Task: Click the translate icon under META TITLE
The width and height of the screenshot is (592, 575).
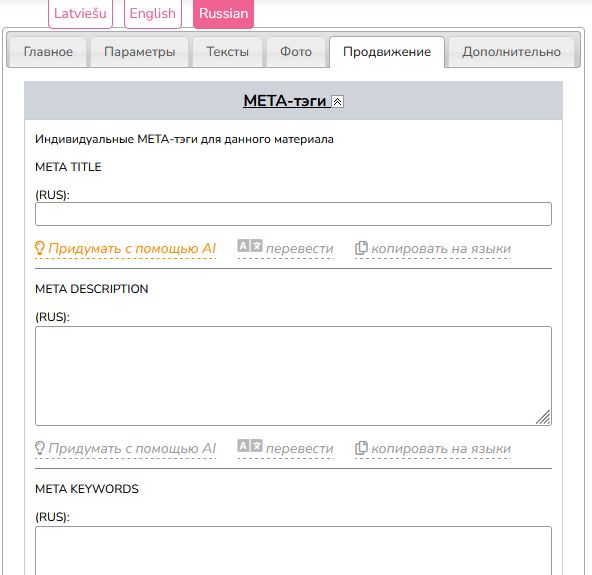Action: click(250, 246)
